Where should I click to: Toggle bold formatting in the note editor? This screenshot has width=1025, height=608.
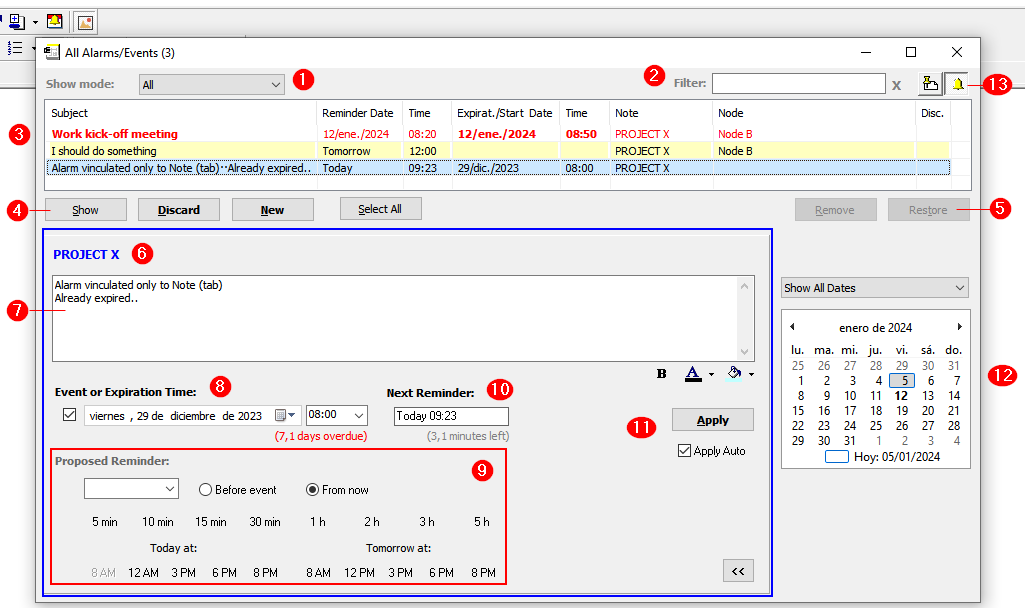[661, 374]
